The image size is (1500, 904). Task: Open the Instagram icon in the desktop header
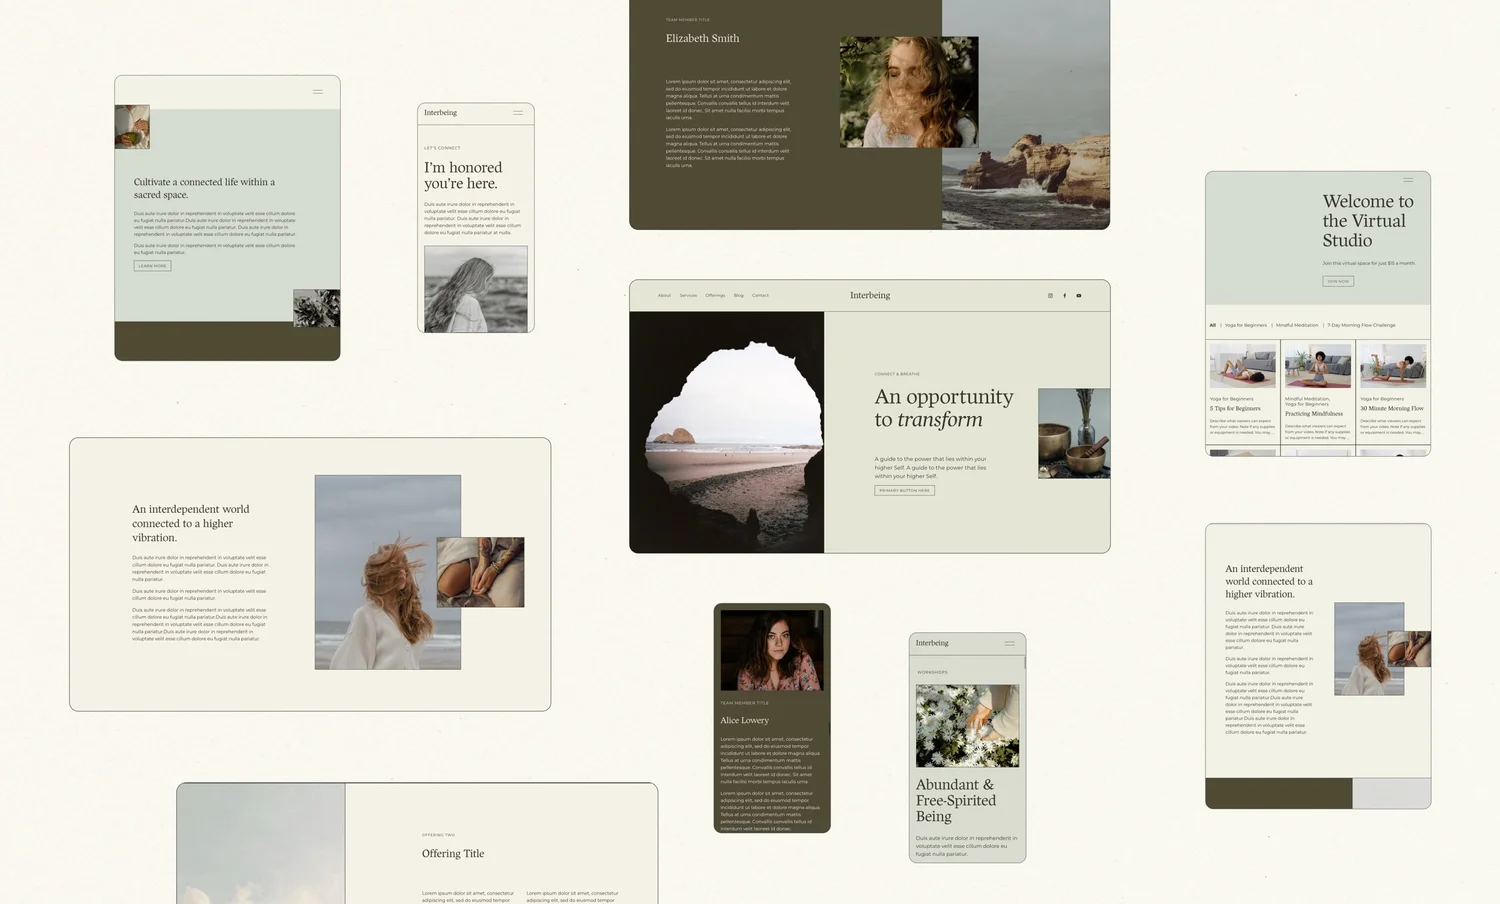pyautogui.click(x=1050, y=296)
